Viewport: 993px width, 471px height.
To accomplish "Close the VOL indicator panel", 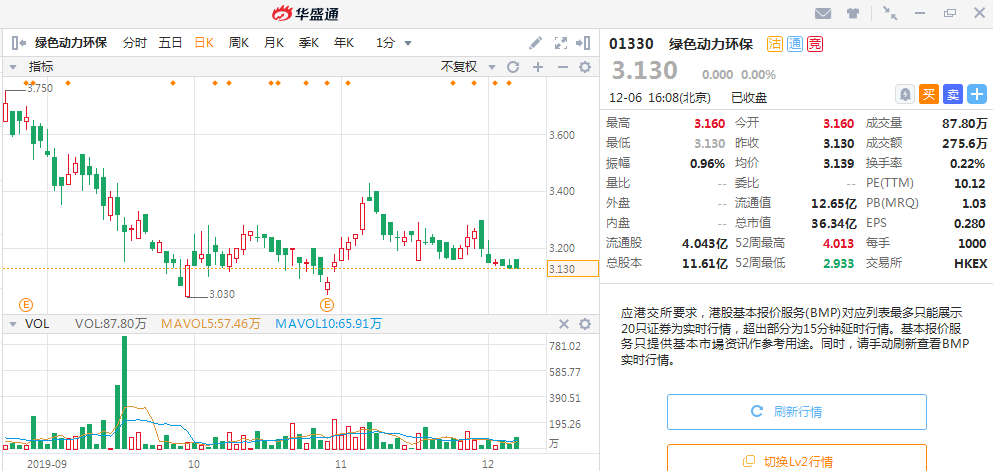I will pos(563,324).
